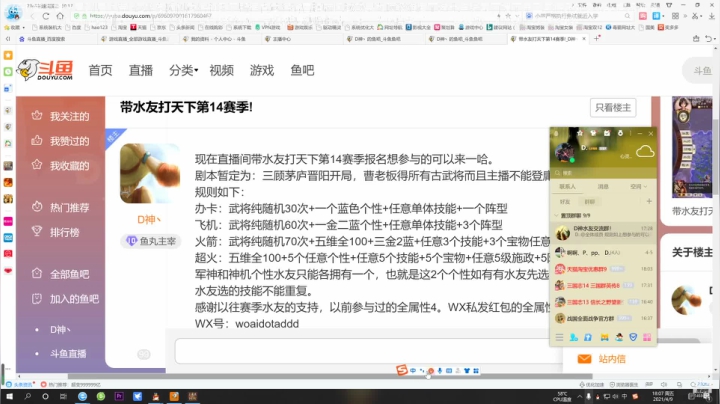Viewport: 720px width, 404px height.
Task: Select 斗鱼直播 under joined fish bars
Action: pyautogui.click(x=68, y=354)
